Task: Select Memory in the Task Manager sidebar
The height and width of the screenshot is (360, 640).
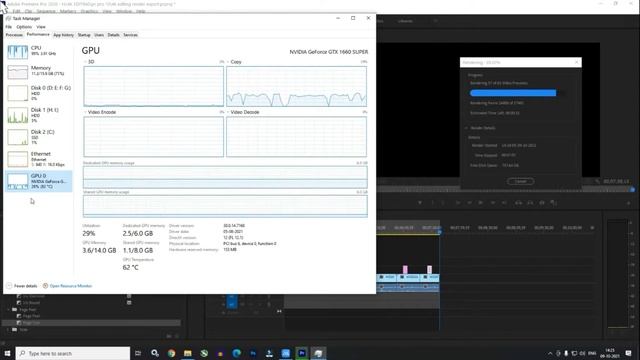Action: 39,71
